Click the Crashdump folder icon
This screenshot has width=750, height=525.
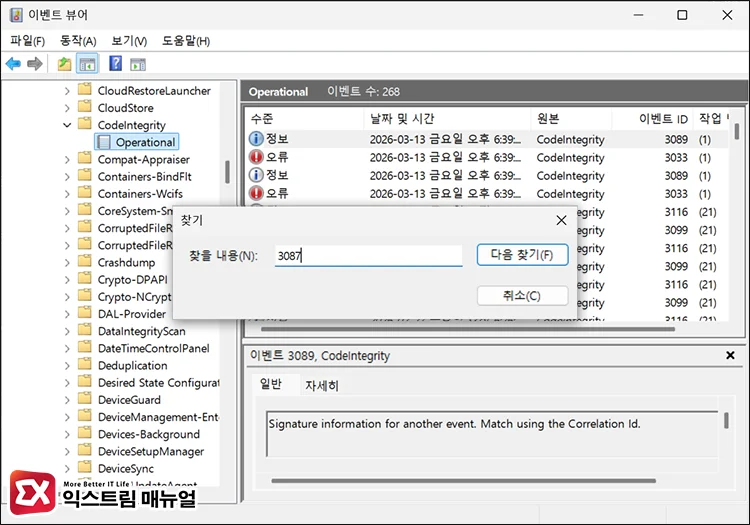coord(85,262)
